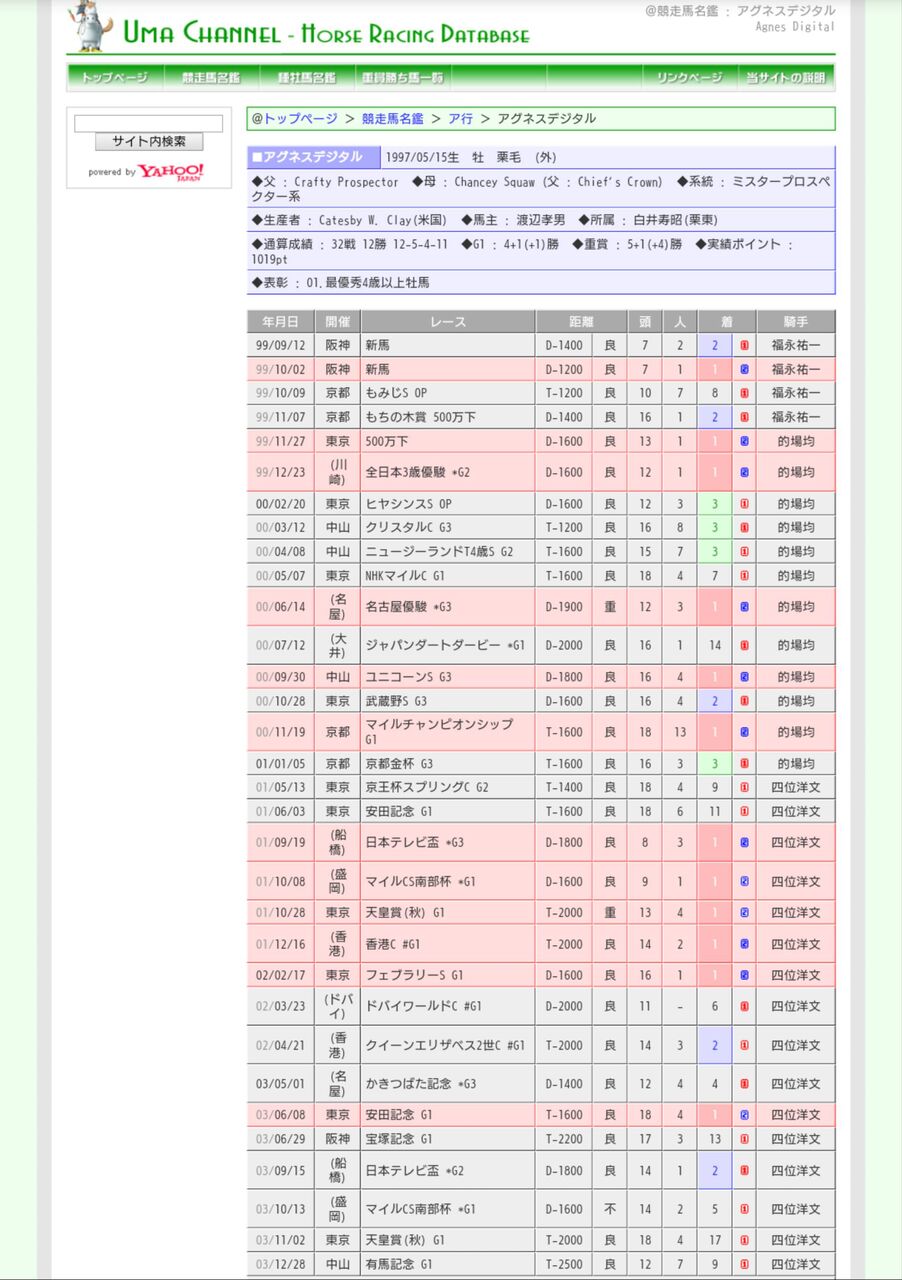Focus the site search text field
Viewport: 902px width, 1280px height.
click(149, 123)
